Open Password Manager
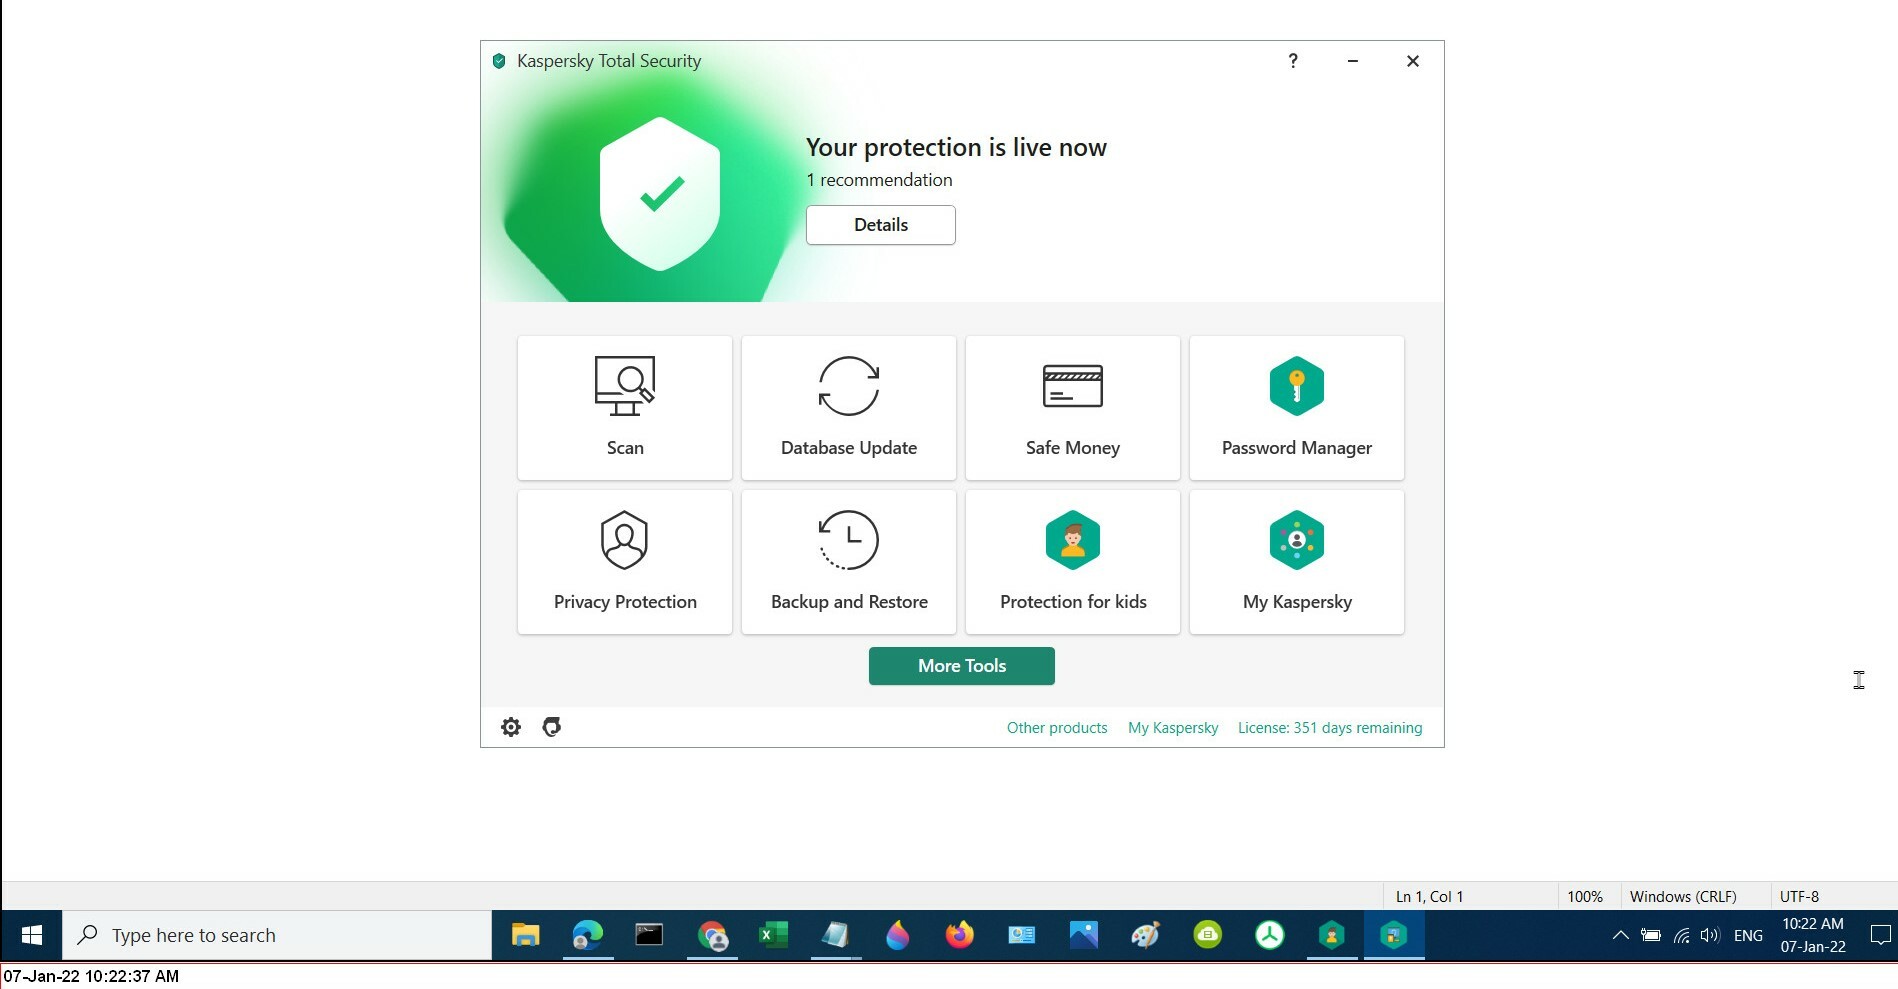 click(1297, 408)
